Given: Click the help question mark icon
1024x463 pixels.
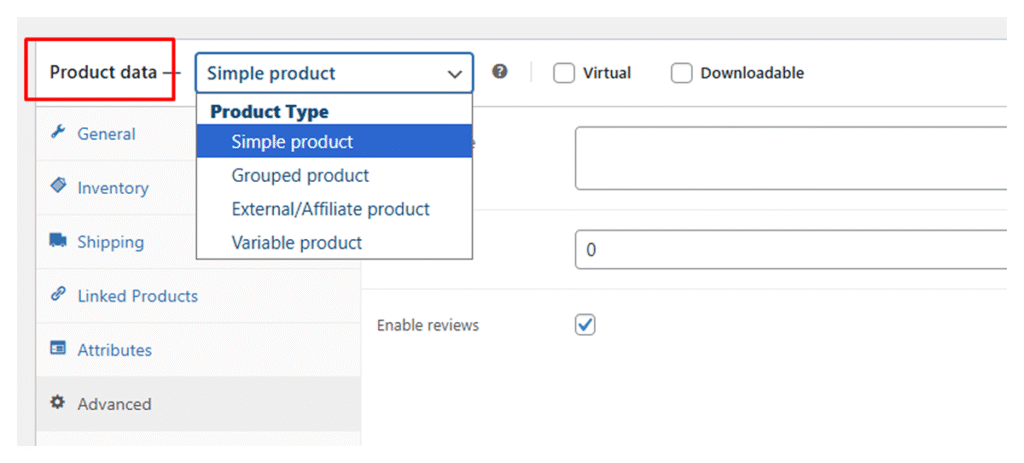Looking at the screenshot, I should coord(500,72).
